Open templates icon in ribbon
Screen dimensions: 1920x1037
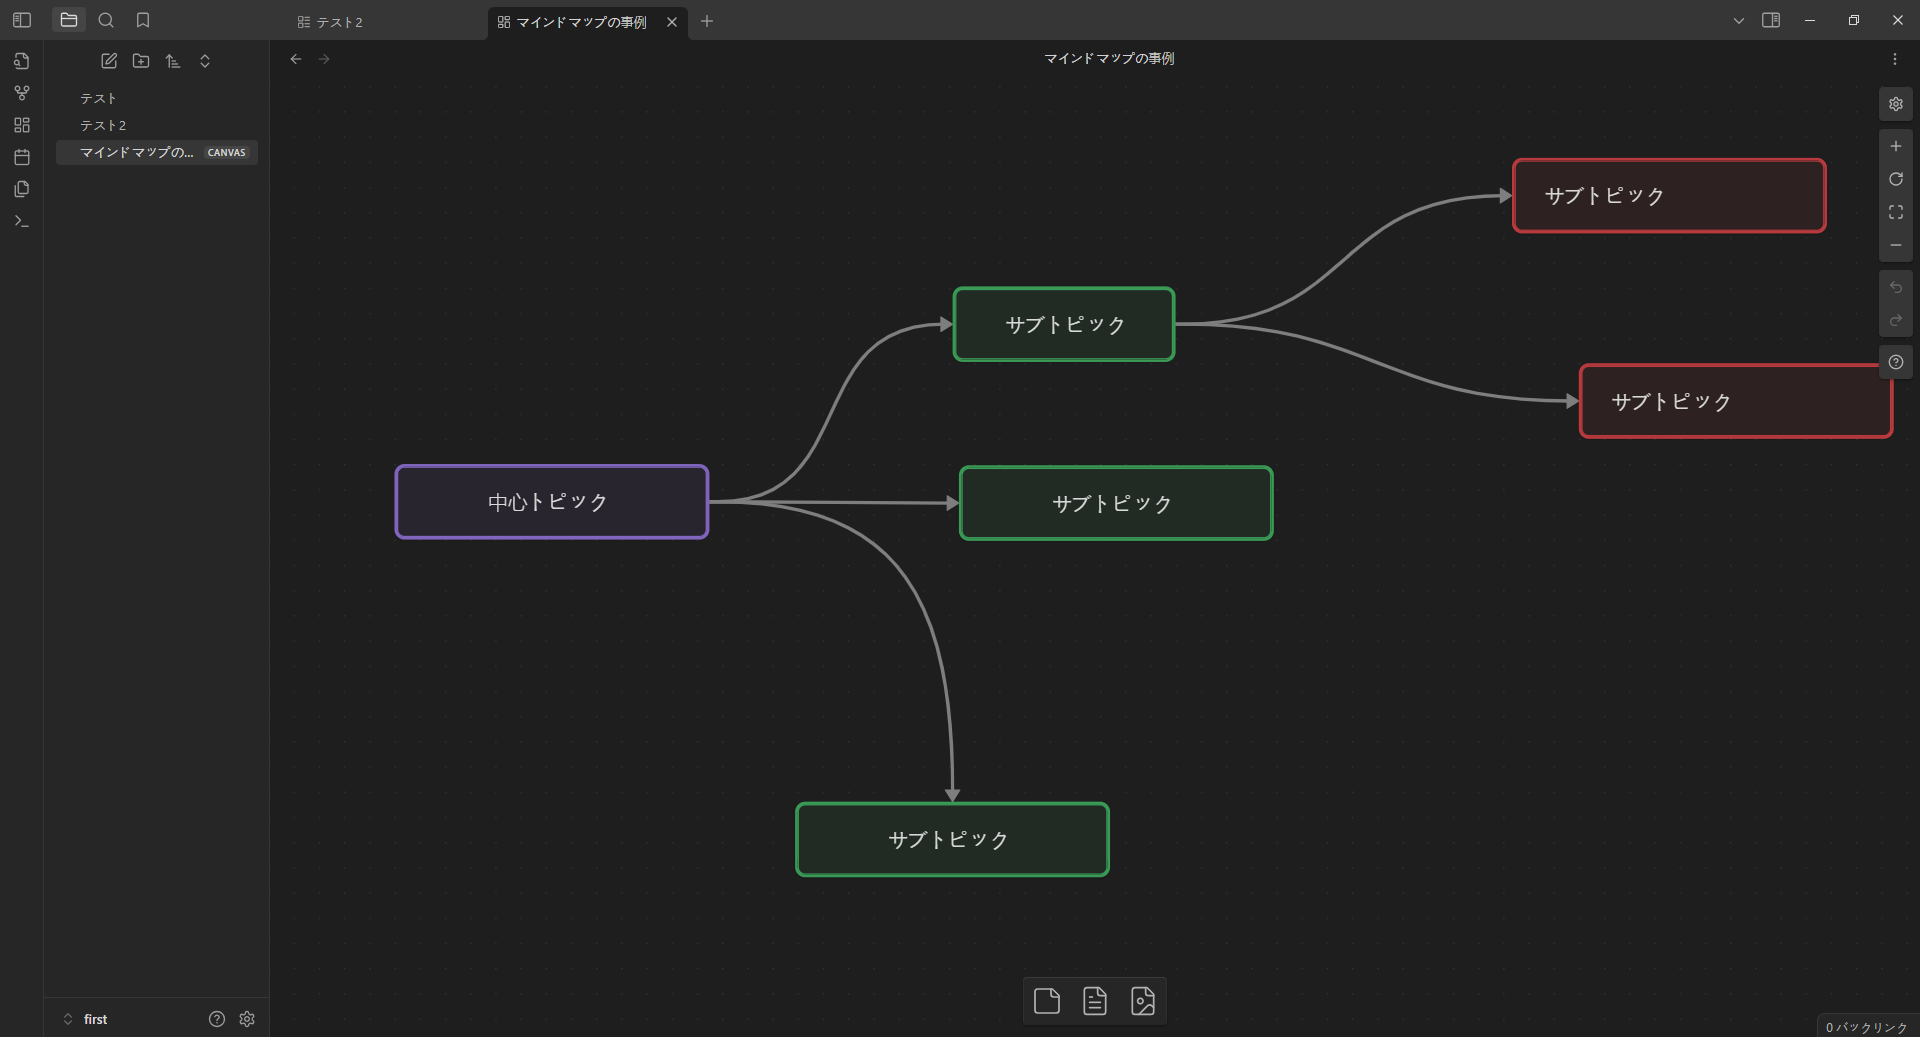[22, 189]
